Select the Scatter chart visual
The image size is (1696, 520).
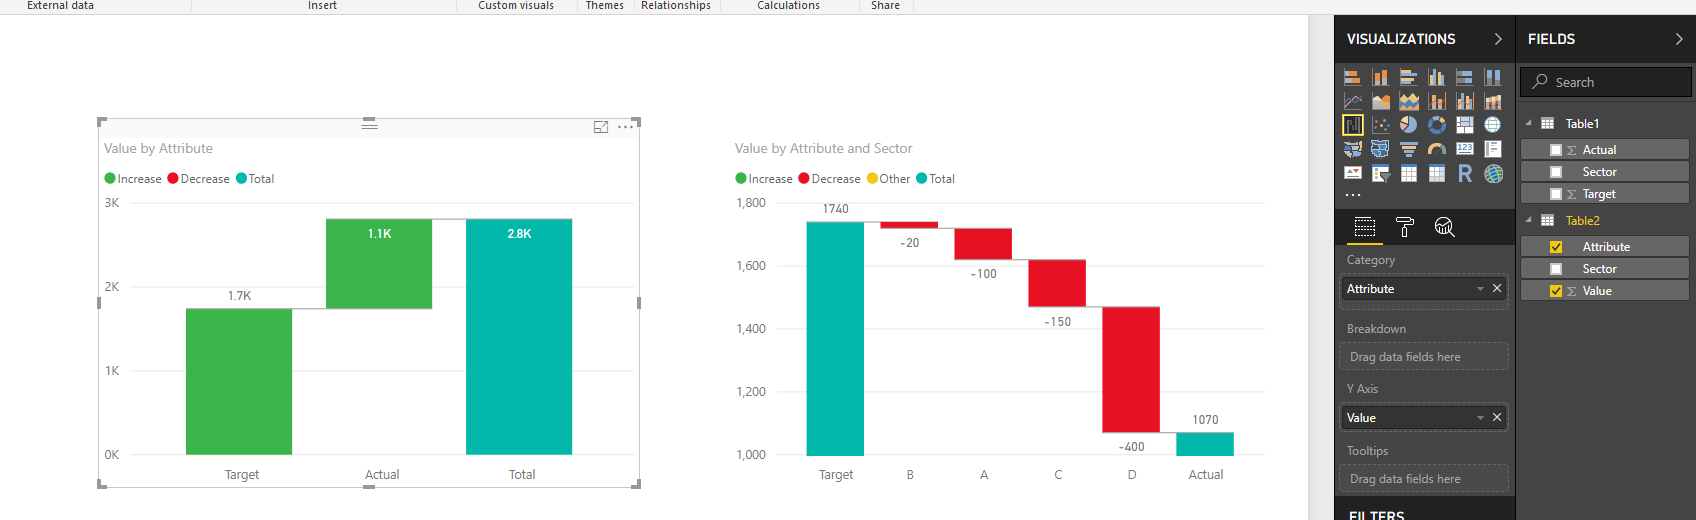click(x=1381, y=125)
